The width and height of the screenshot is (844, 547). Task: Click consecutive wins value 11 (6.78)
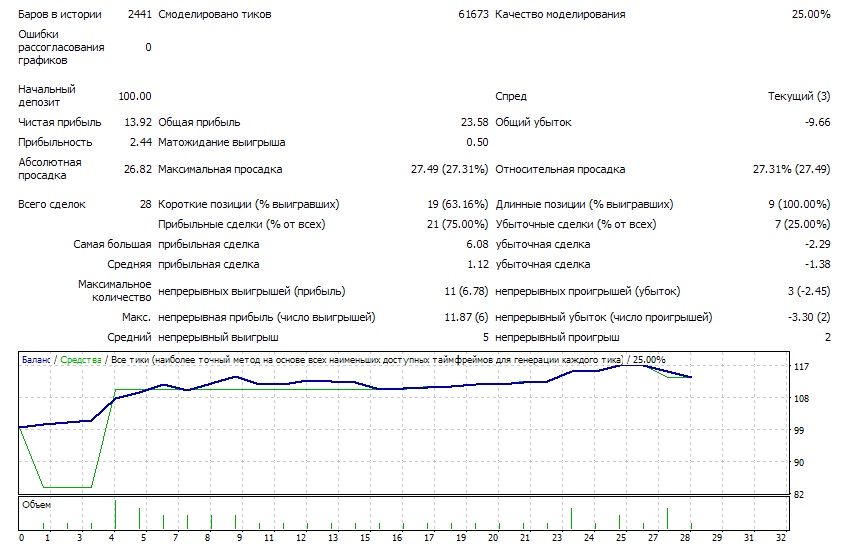click(x=466, y=292)
